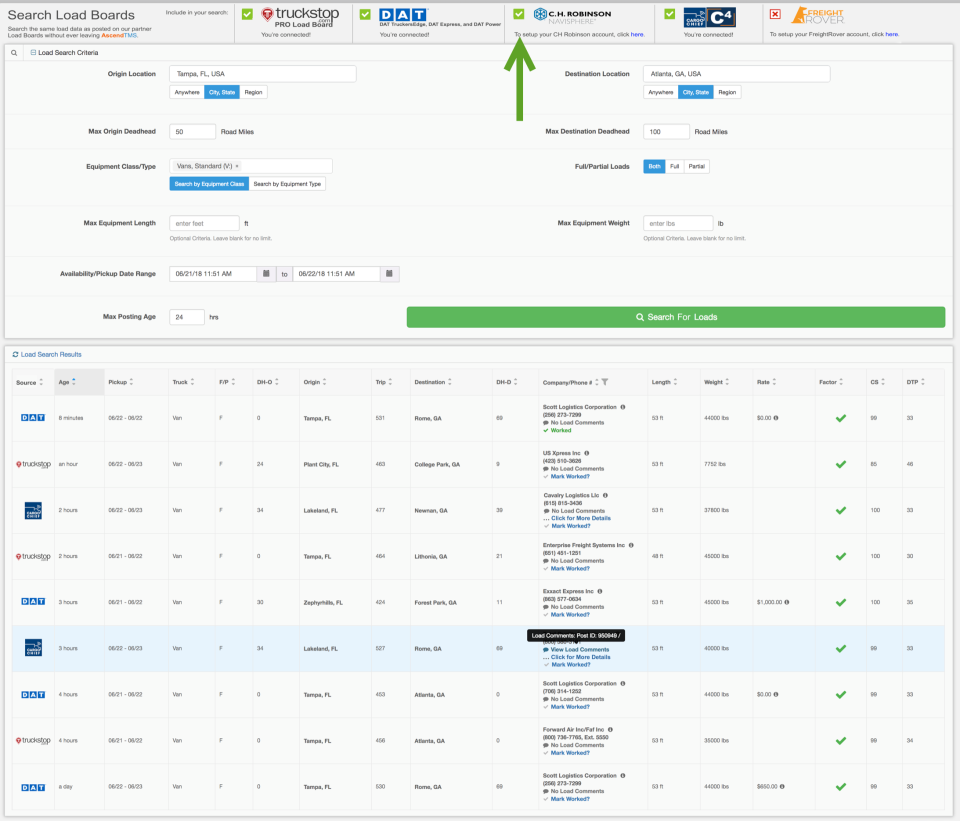This screenshot has width=960, height=821.
Task: Click the Company/Phone column filter funnel
Action: coord(605,382)
